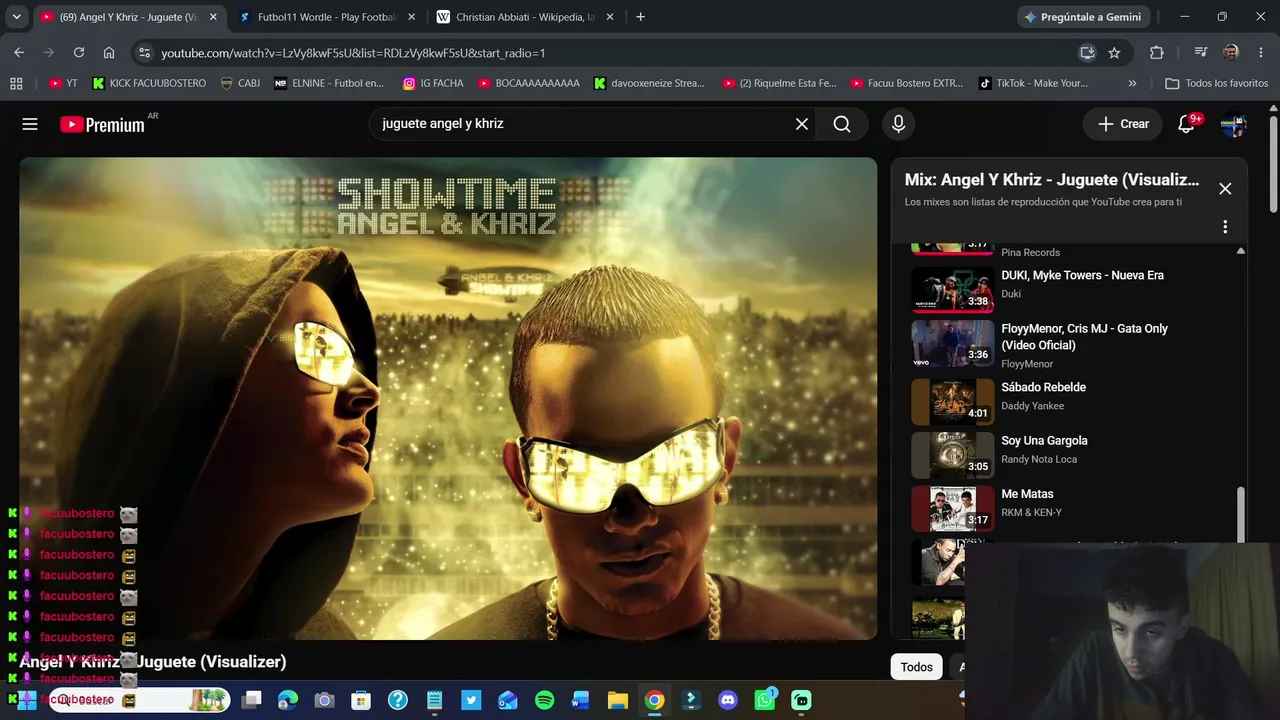Screen dimensions: 1280x720
Task: Click the browser address bar URL
Action: click(x=353, y=53)
